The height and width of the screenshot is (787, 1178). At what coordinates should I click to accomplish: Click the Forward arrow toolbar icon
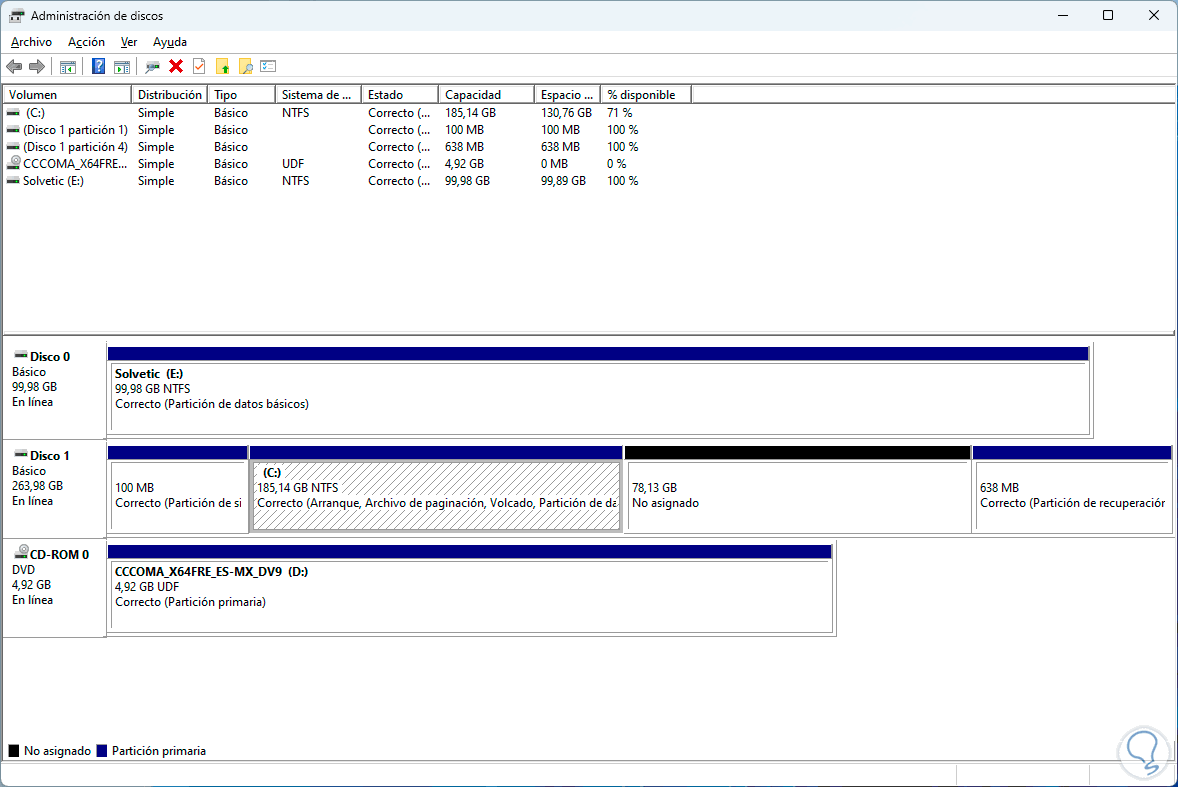point(36,67)
